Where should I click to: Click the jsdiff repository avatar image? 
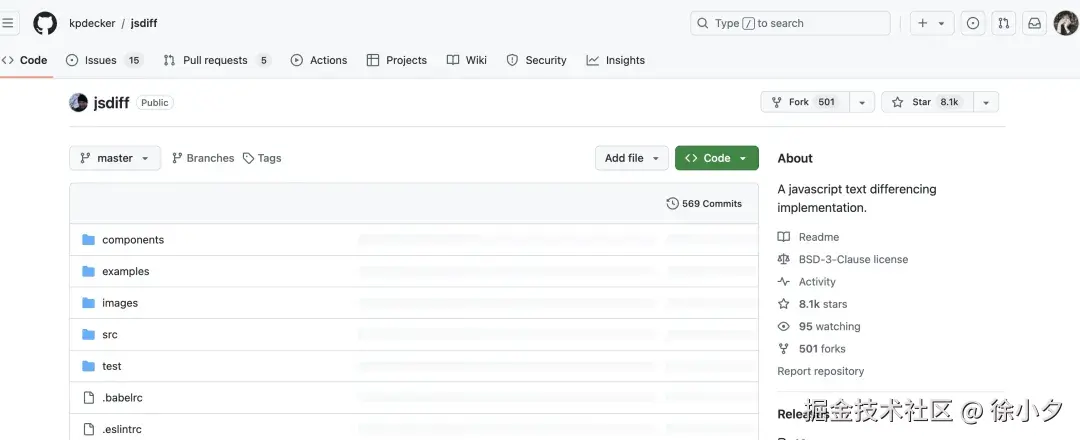[78, 102]
